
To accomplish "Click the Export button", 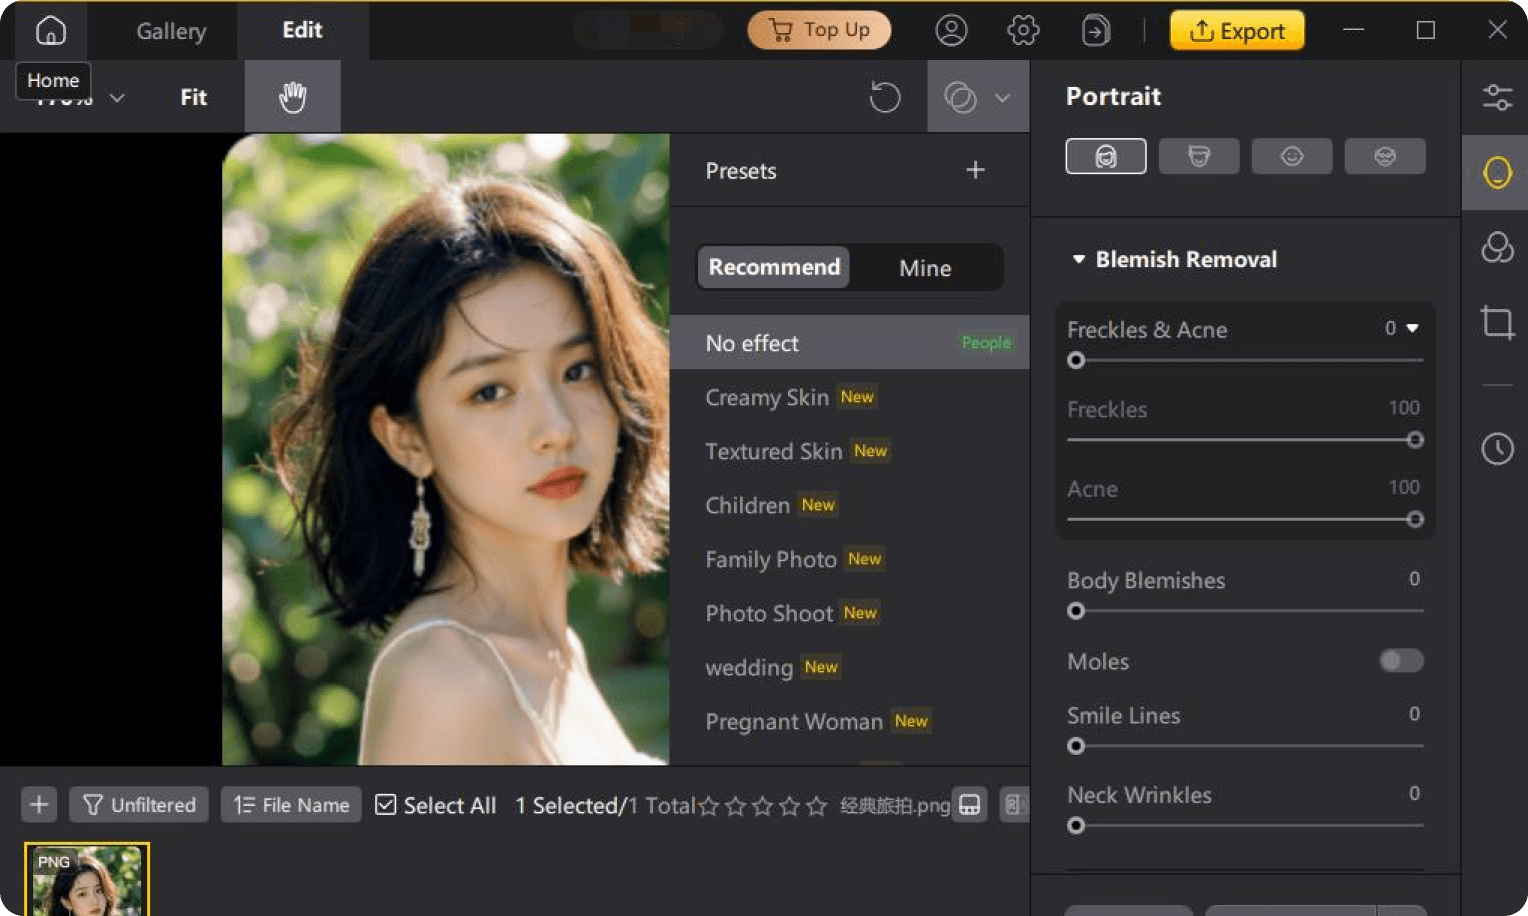I will [1237, 30].
